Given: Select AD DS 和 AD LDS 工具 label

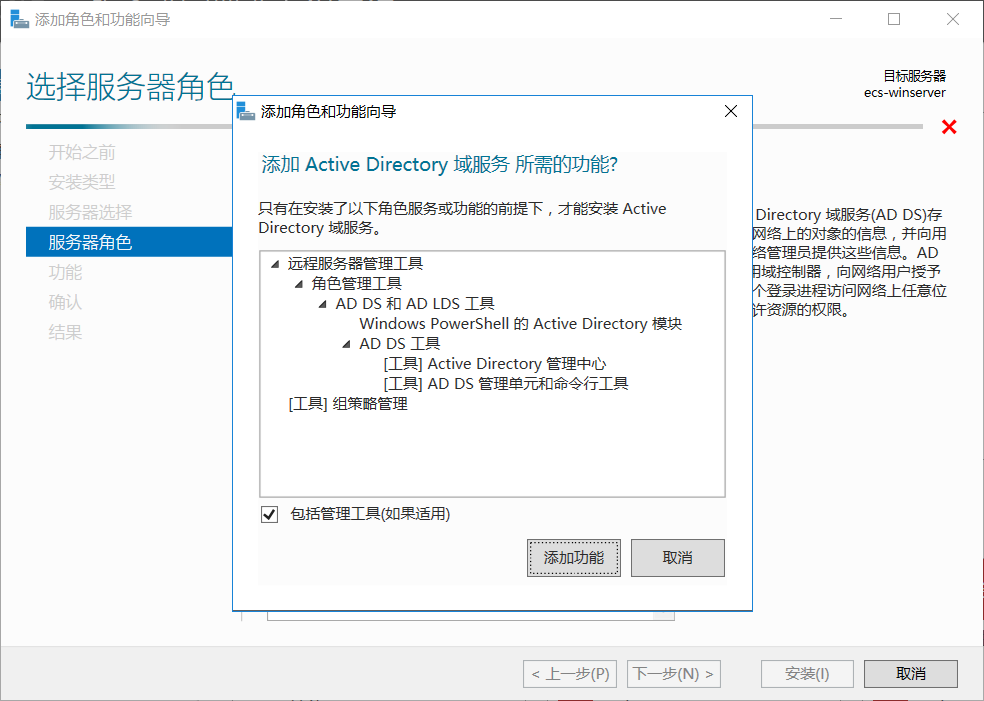Looking at the screenshot, I should point(415,304).
